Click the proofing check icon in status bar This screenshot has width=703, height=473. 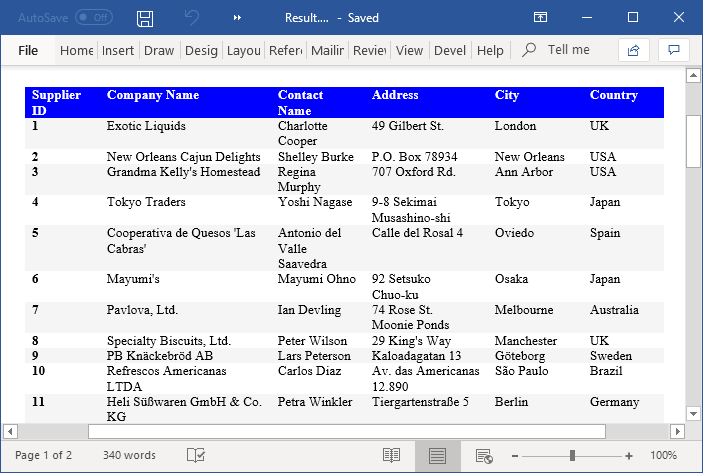[196, 455]
